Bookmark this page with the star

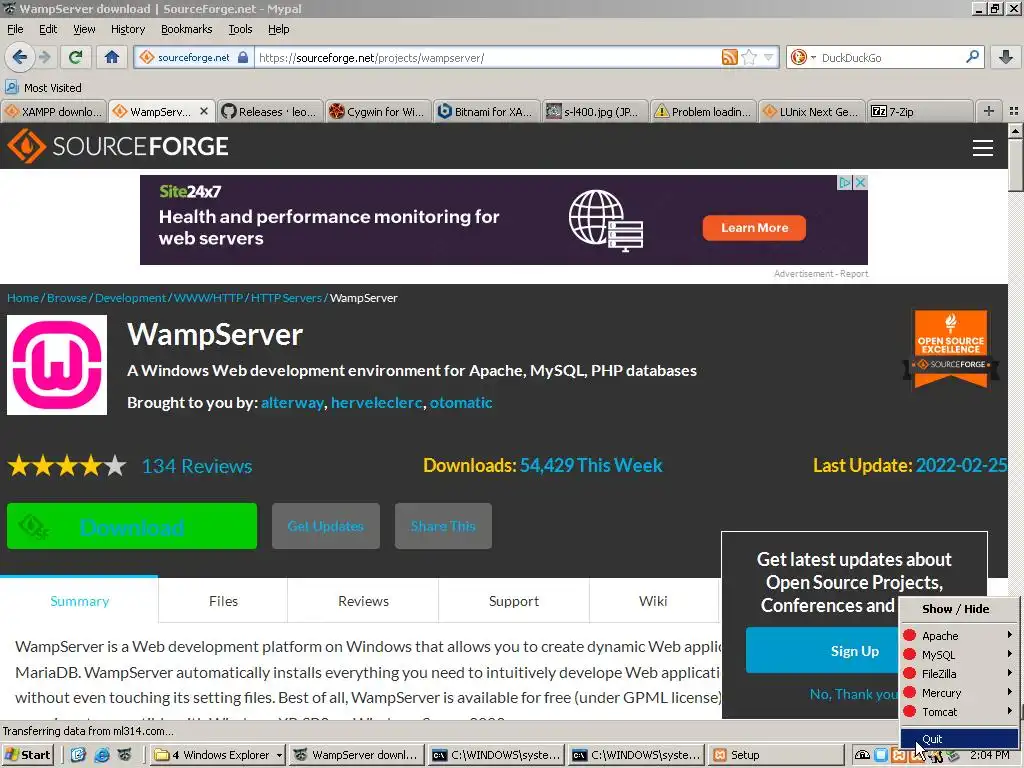(x=749, y=57)
